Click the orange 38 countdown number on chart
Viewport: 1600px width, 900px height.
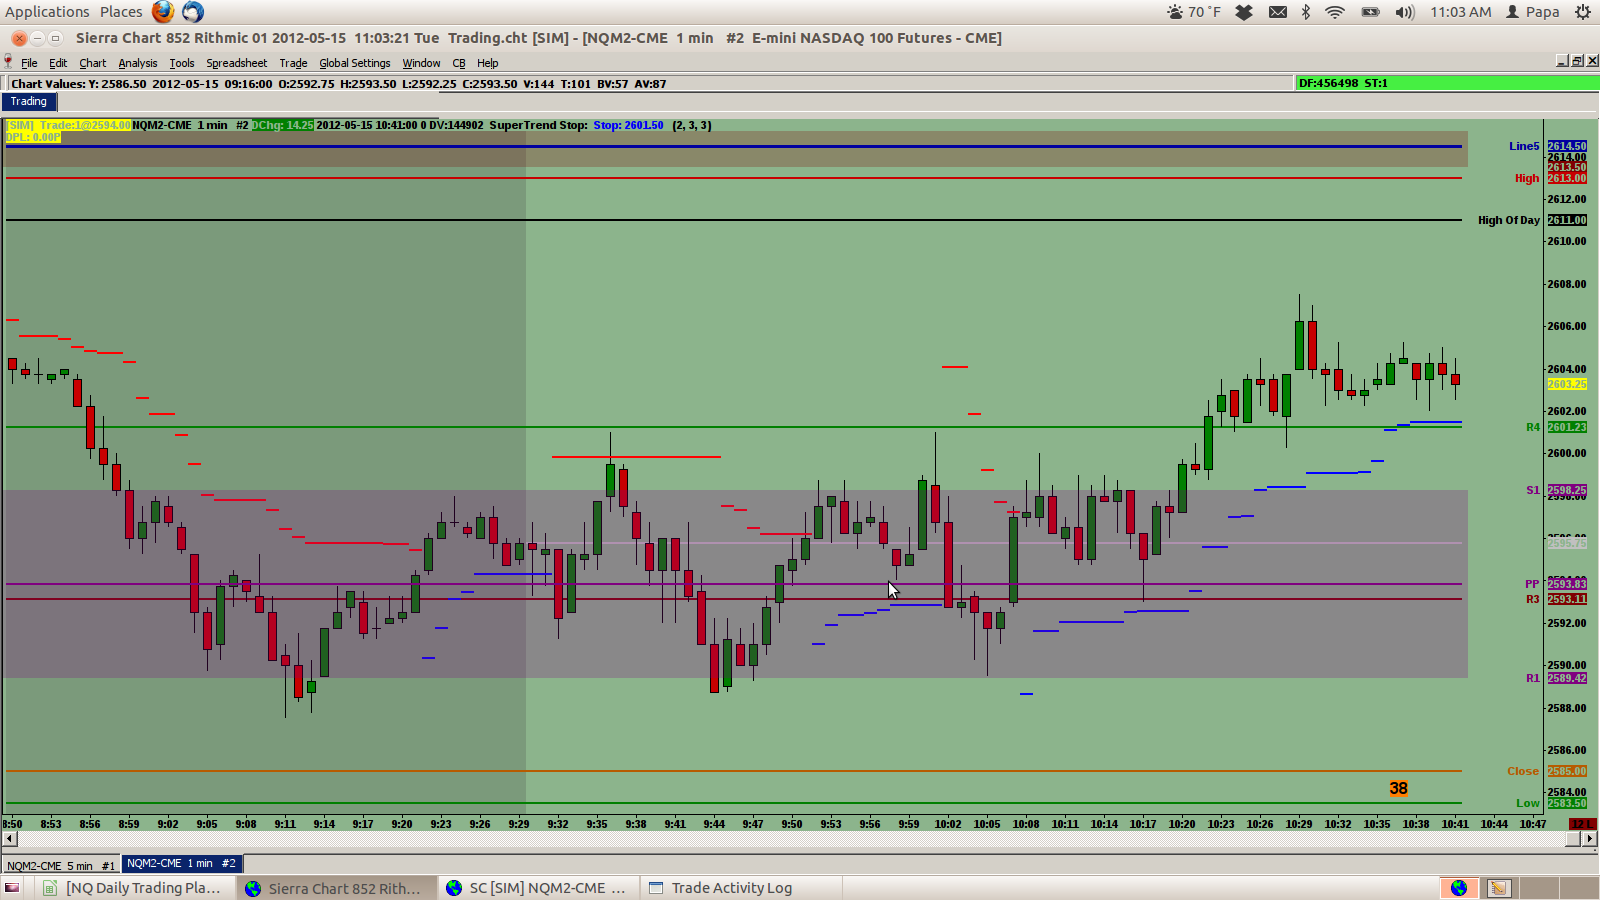click(1398, 788)
